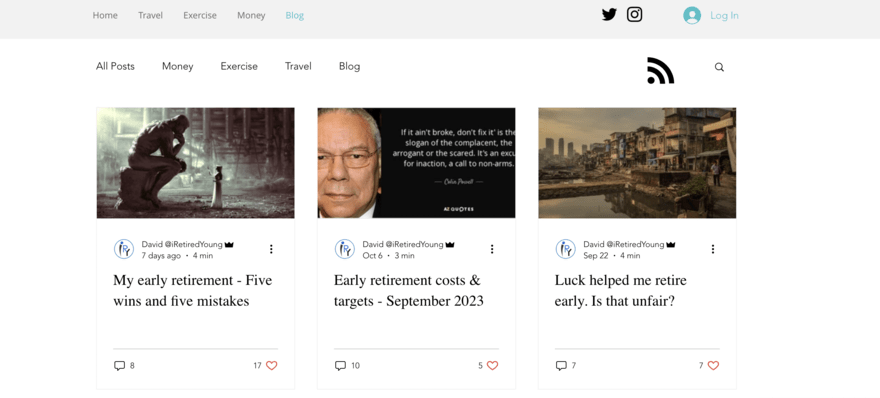Image resolution: width=880 pixels, height=398 pixels.
Task: Select the Money category under All Posts row
Action: 177,66
